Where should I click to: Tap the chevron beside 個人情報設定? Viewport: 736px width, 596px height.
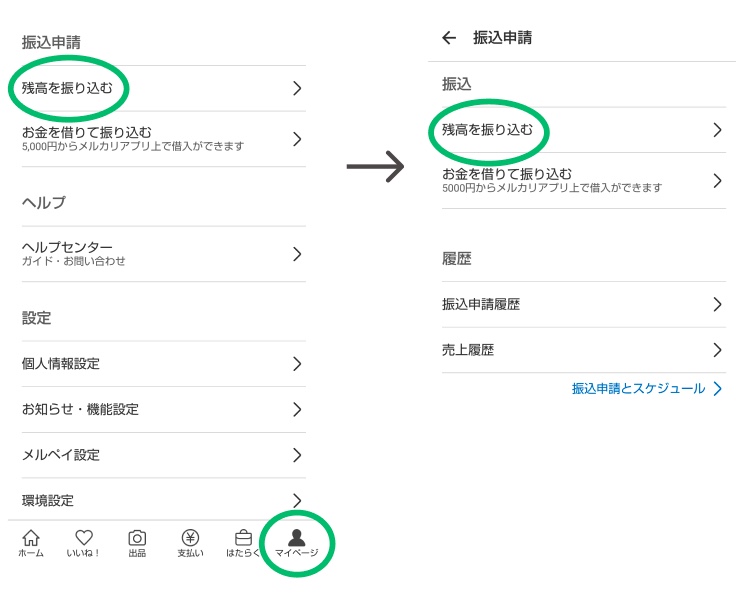297,364
